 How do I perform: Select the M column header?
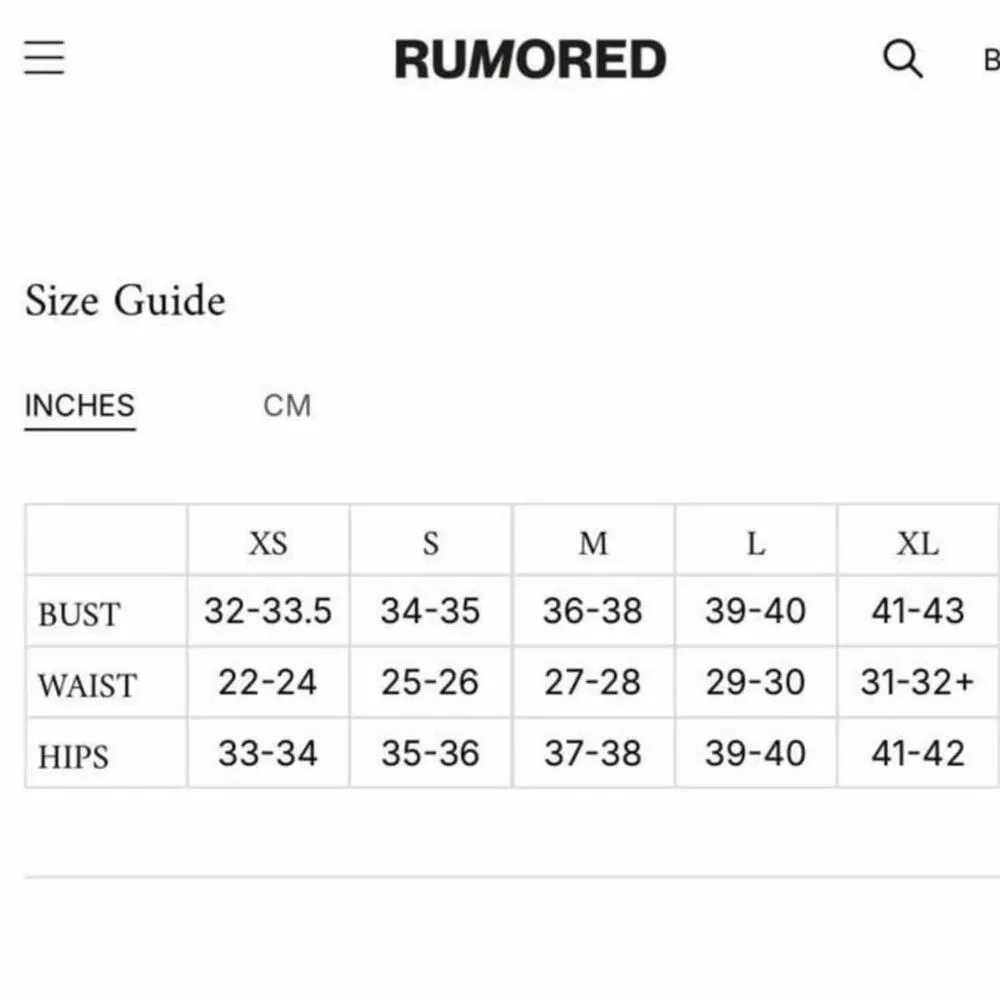click(593, 543)
